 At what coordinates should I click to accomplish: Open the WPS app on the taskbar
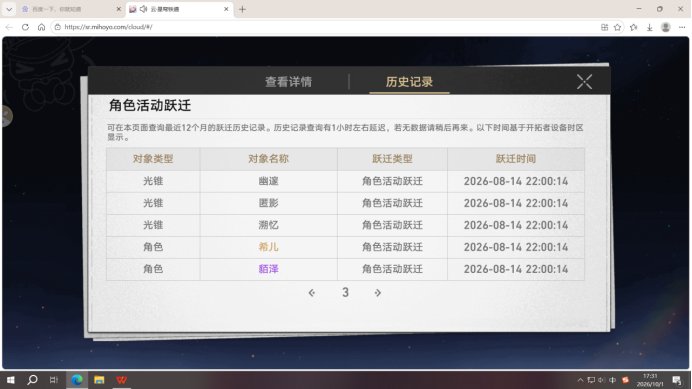pos(121,380)
